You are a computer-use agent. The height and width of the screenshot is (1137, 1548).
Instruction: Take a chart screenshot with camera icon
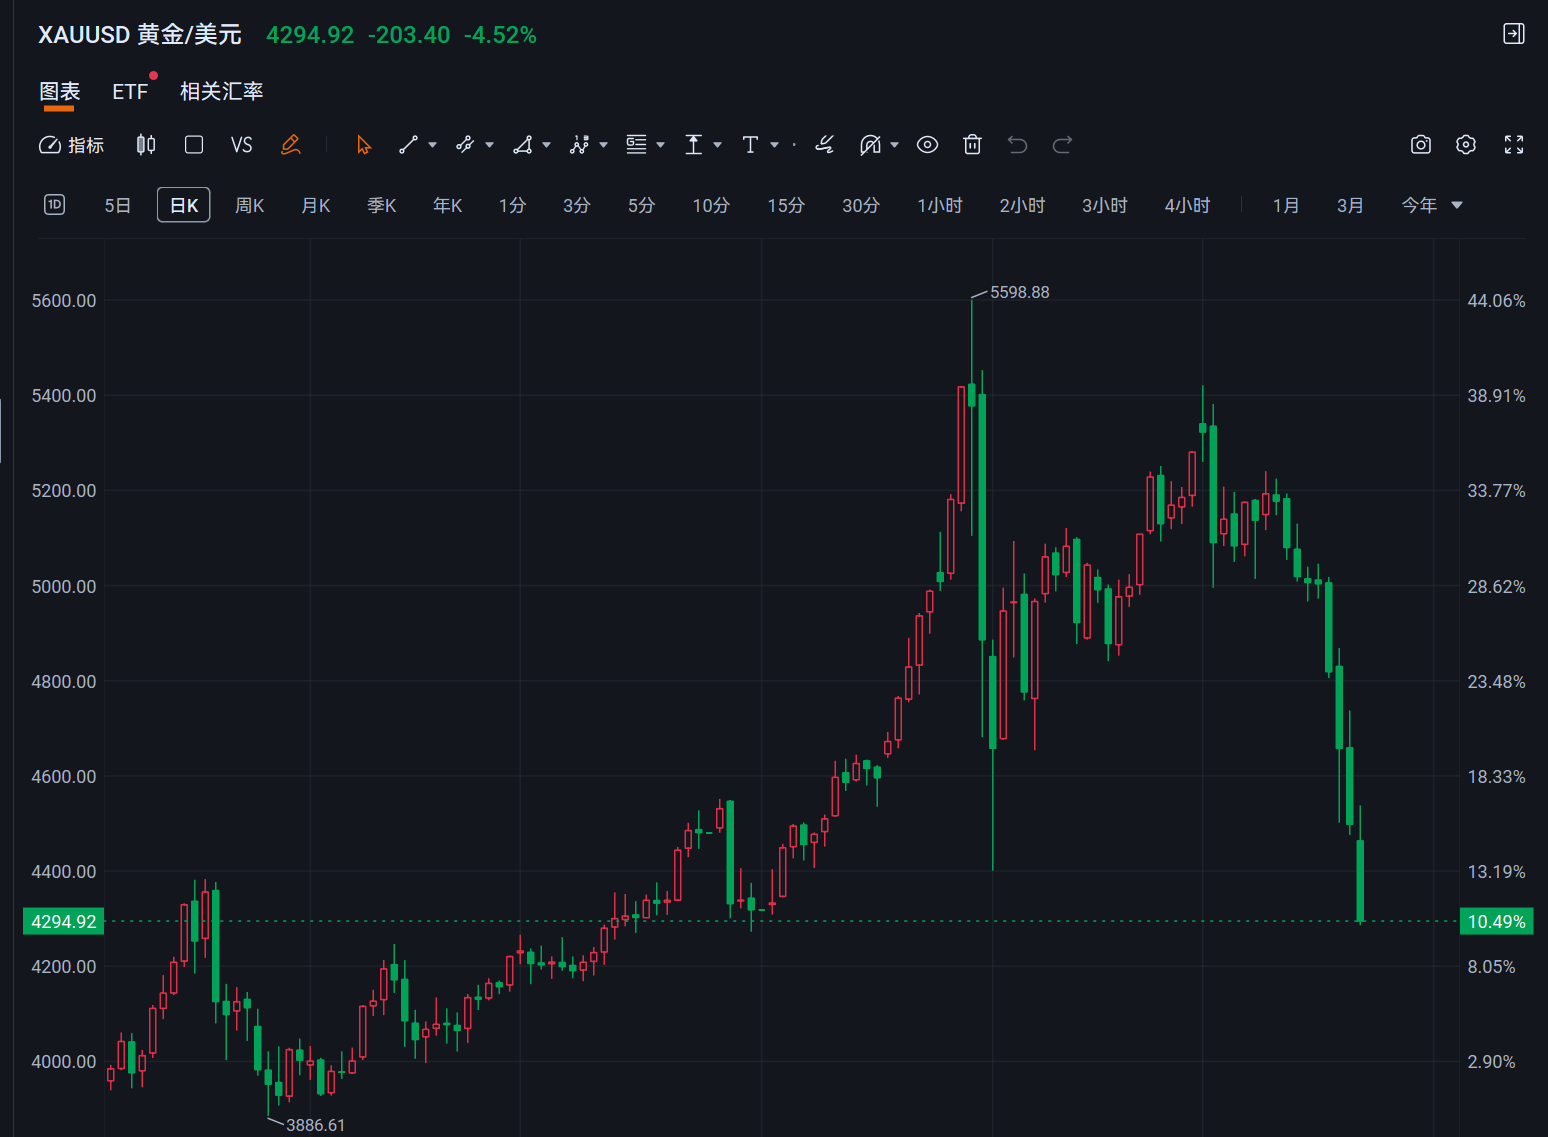[1420, 145]
